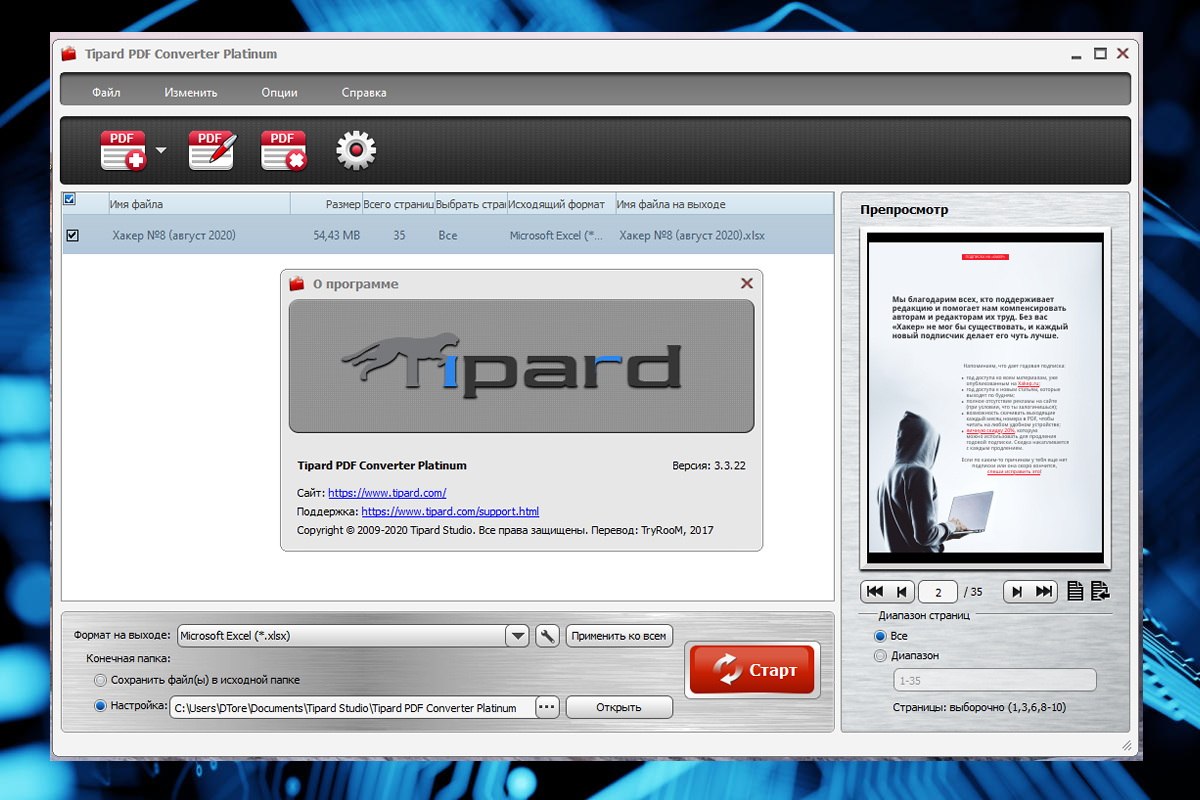1200x800 pixels.
Task: Click the single page view icon
Action: [x=1075, y=591]
